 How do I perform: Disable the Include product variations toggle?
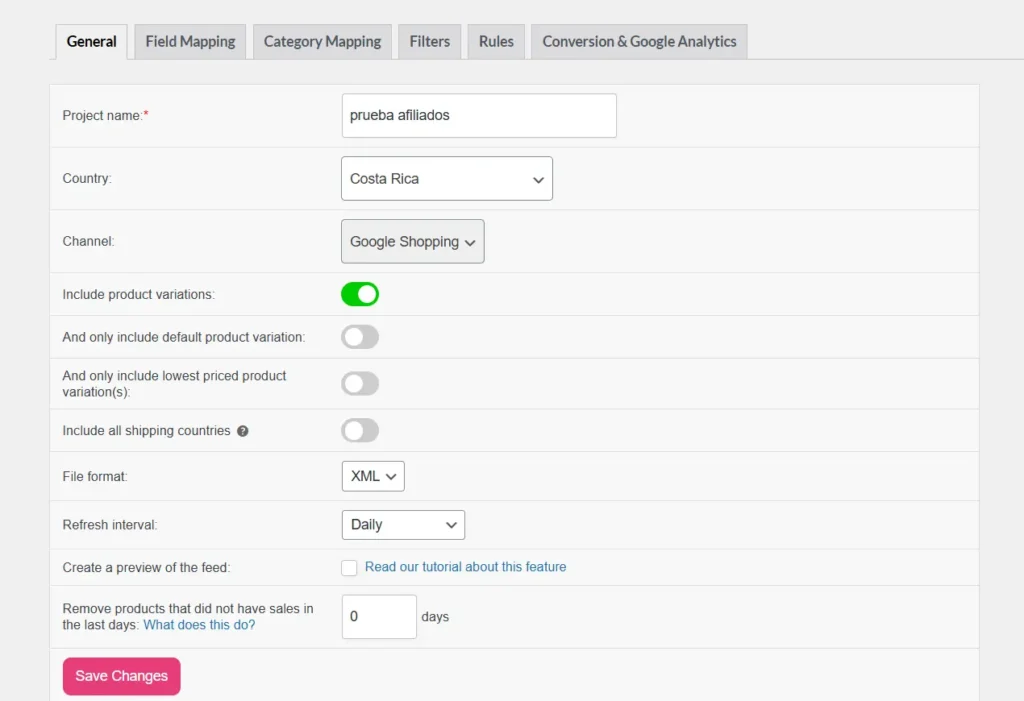click(360, 294)
